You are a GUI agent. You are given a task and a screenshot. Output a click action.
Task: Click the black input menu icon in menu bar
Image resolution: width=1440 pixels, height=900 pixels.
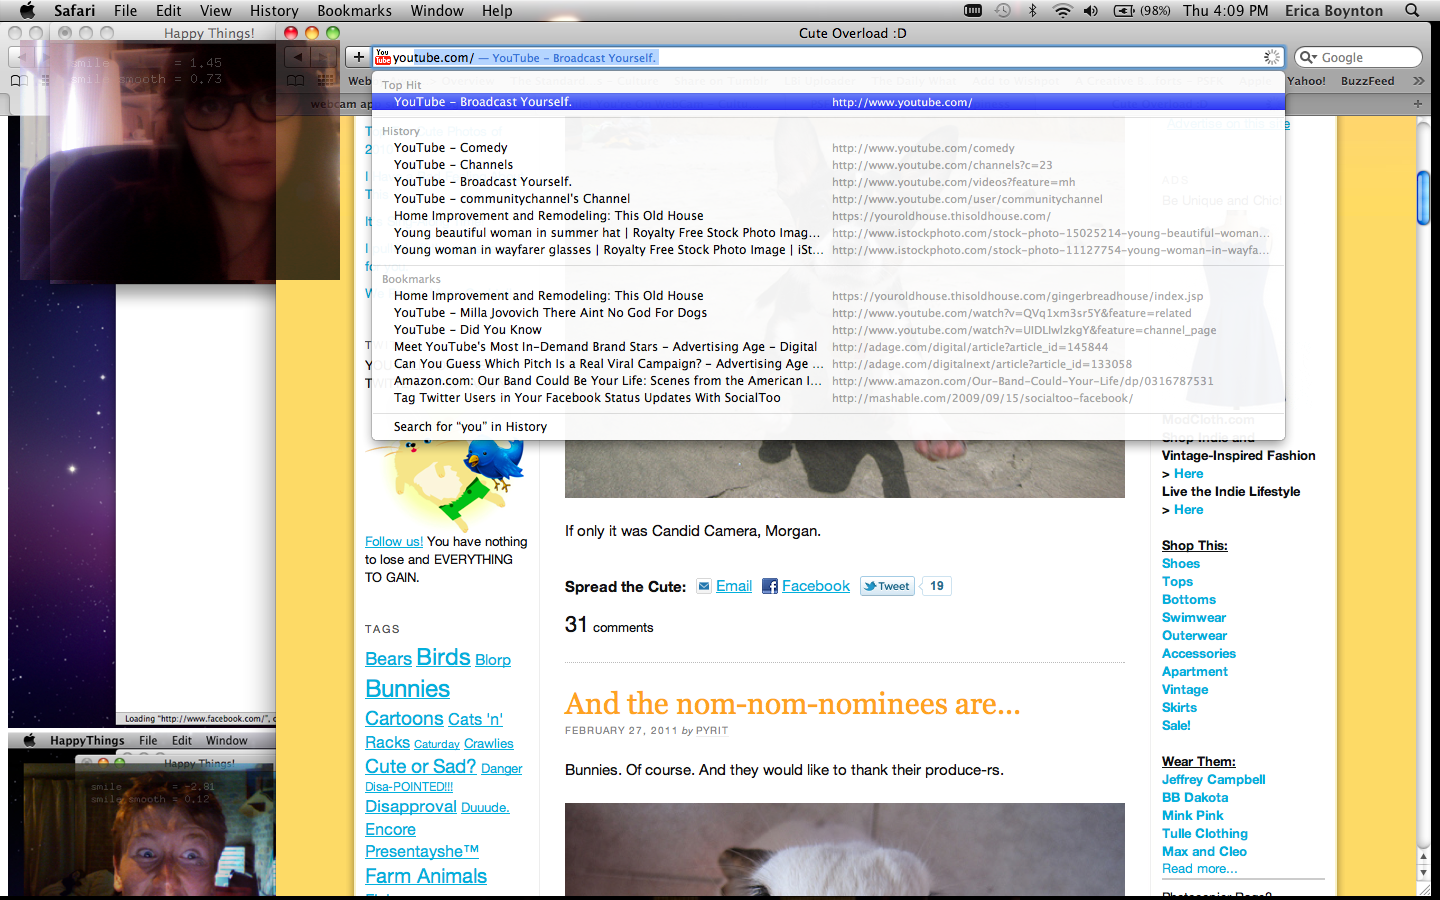[x=972, y=10]
